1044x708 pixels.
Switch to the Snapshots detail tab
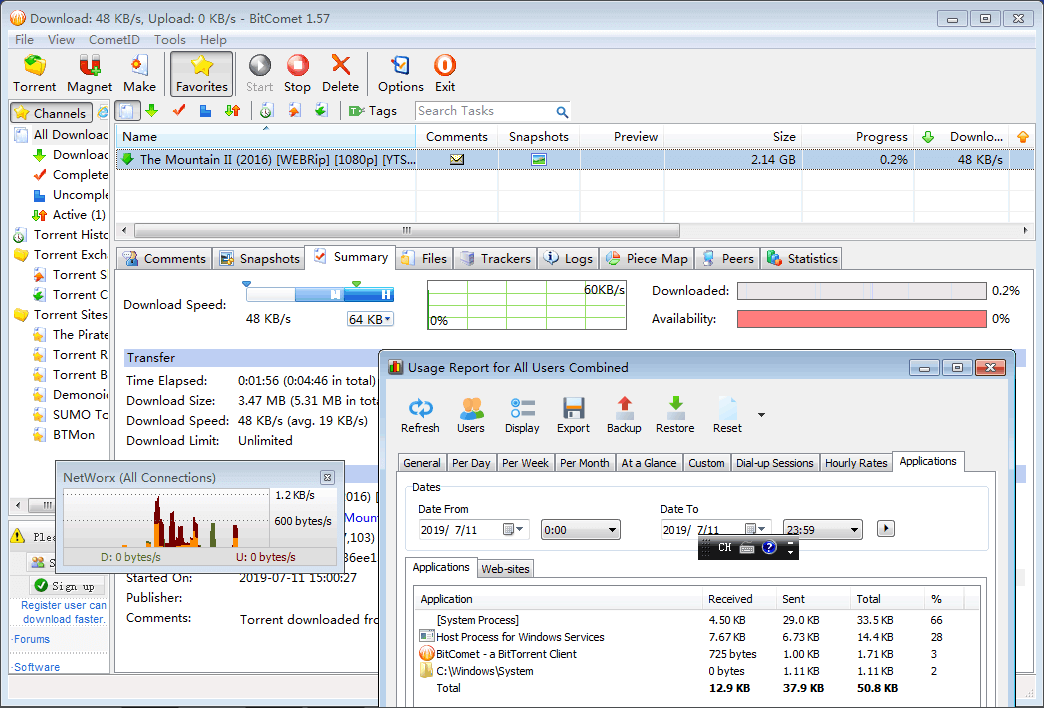[x=260, y=258]
